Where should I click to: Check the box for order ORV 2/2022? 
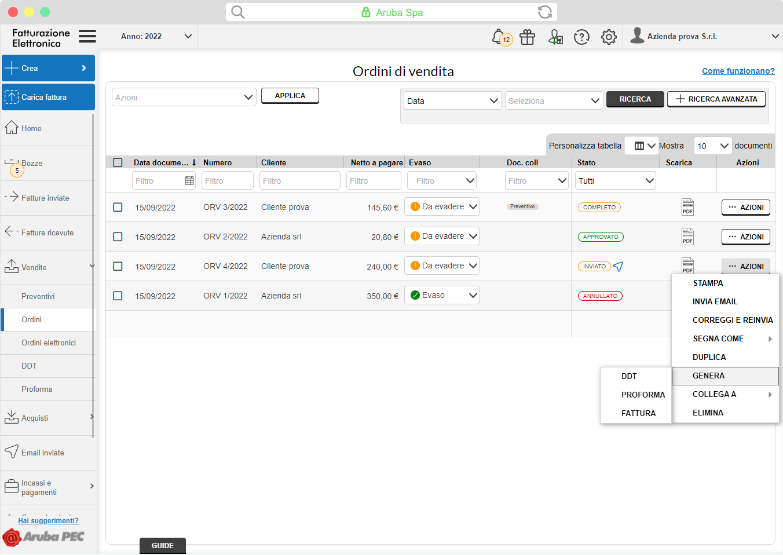(x=117, y=236)
